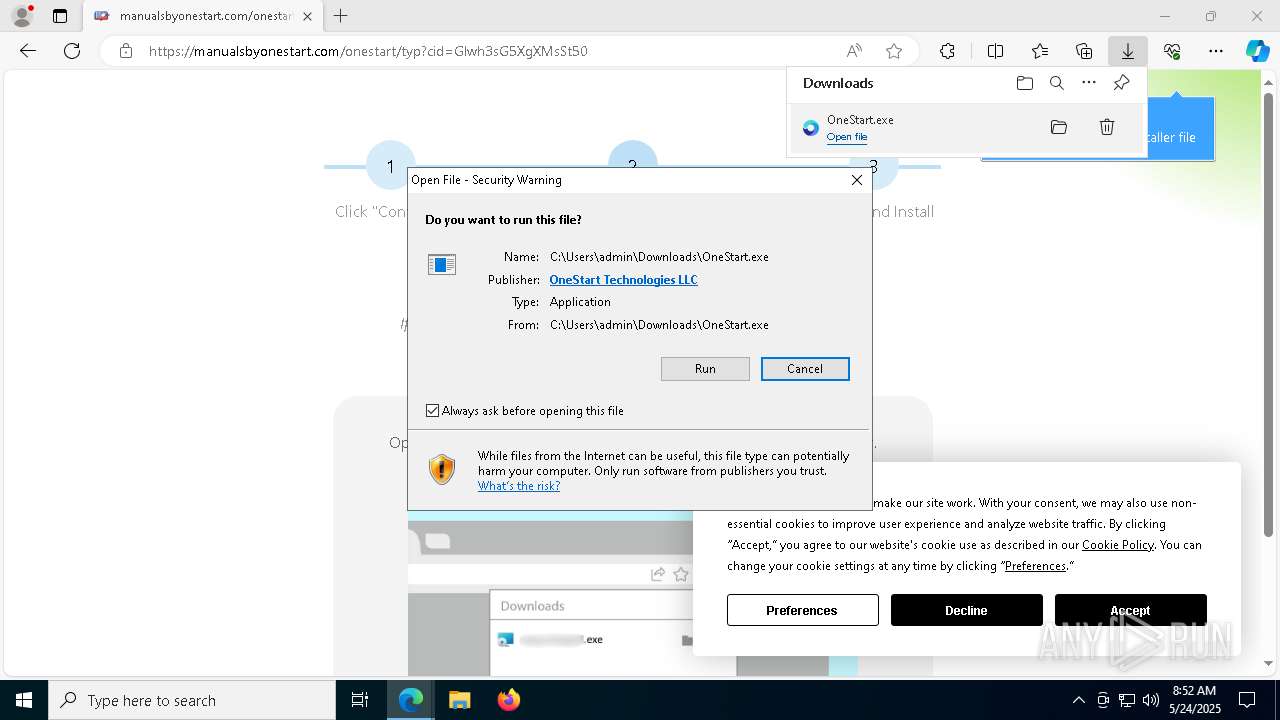View site information lock icon

(x=126, y=51)
